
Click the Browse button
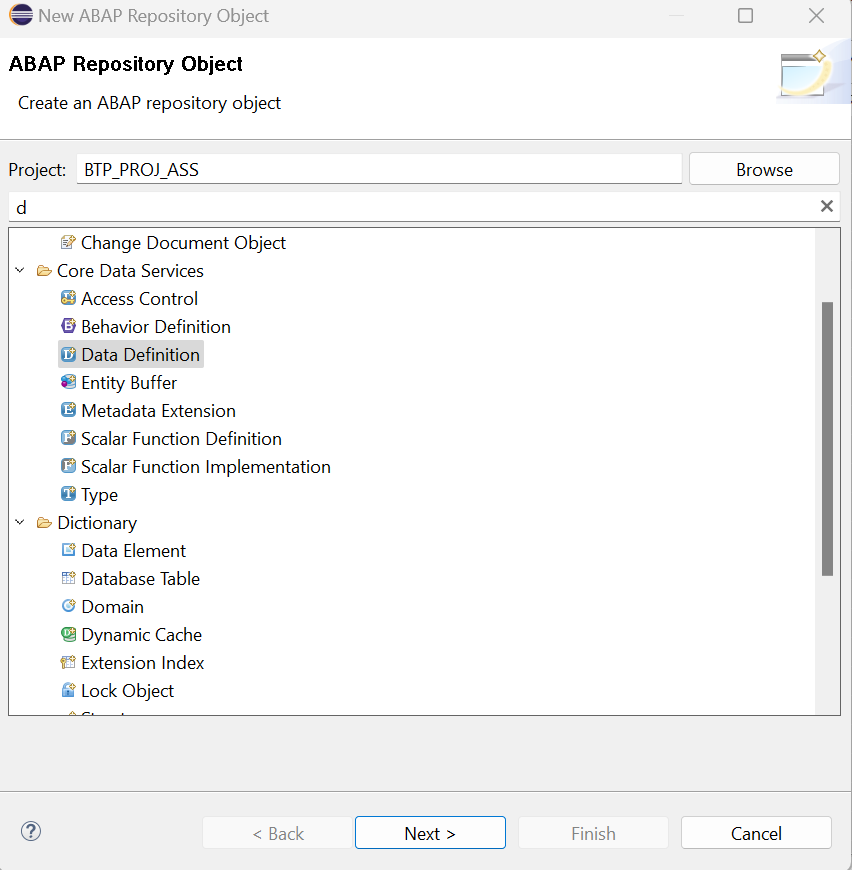(x=763, y=168)
